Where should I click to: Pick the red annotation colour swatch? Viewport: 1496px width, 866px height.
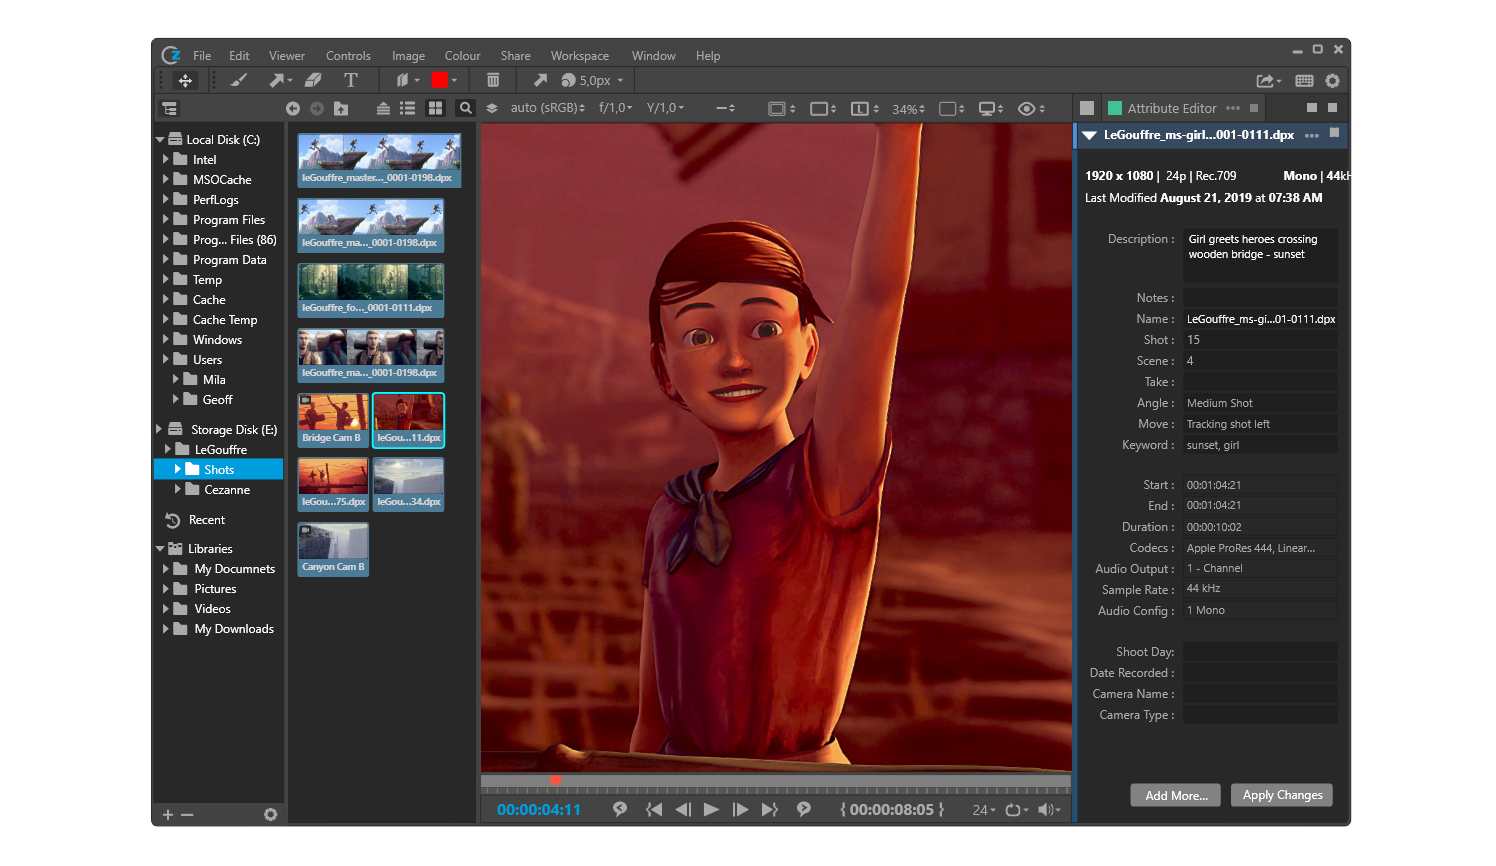click(439, 80)
